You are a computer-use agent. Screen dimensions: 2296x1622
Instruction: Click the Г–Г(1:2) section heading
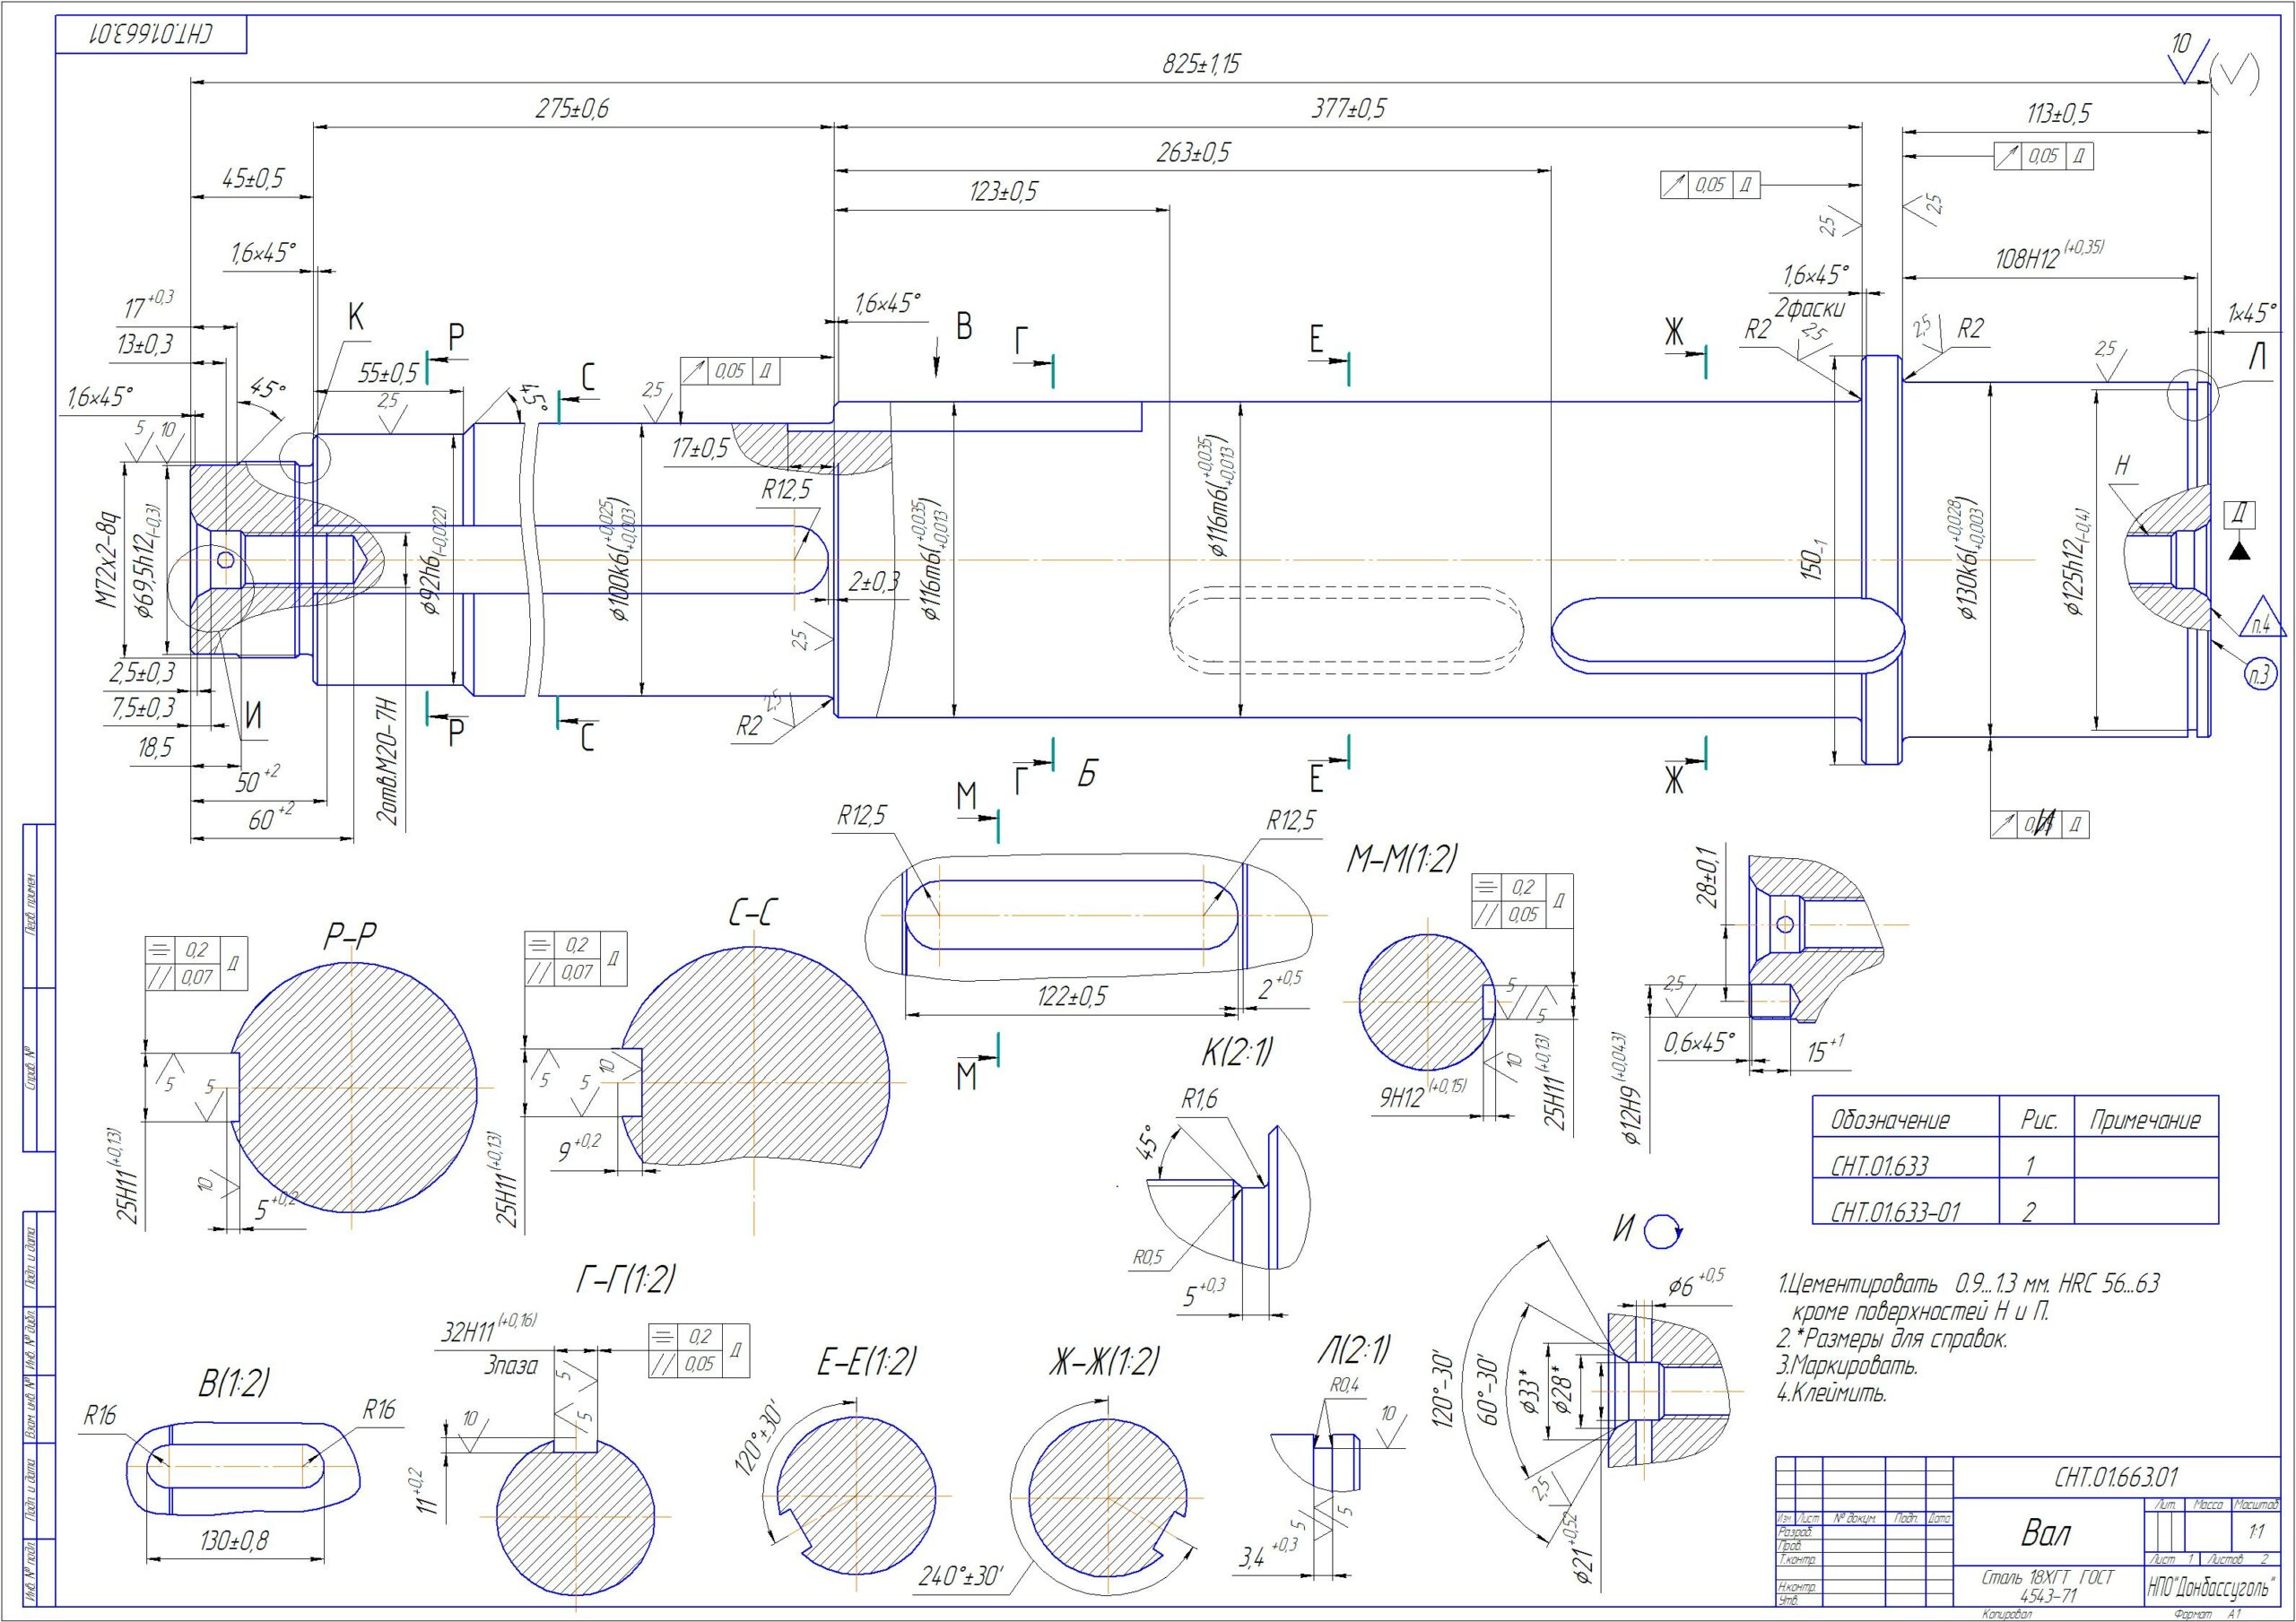(x=626, y=1278)
